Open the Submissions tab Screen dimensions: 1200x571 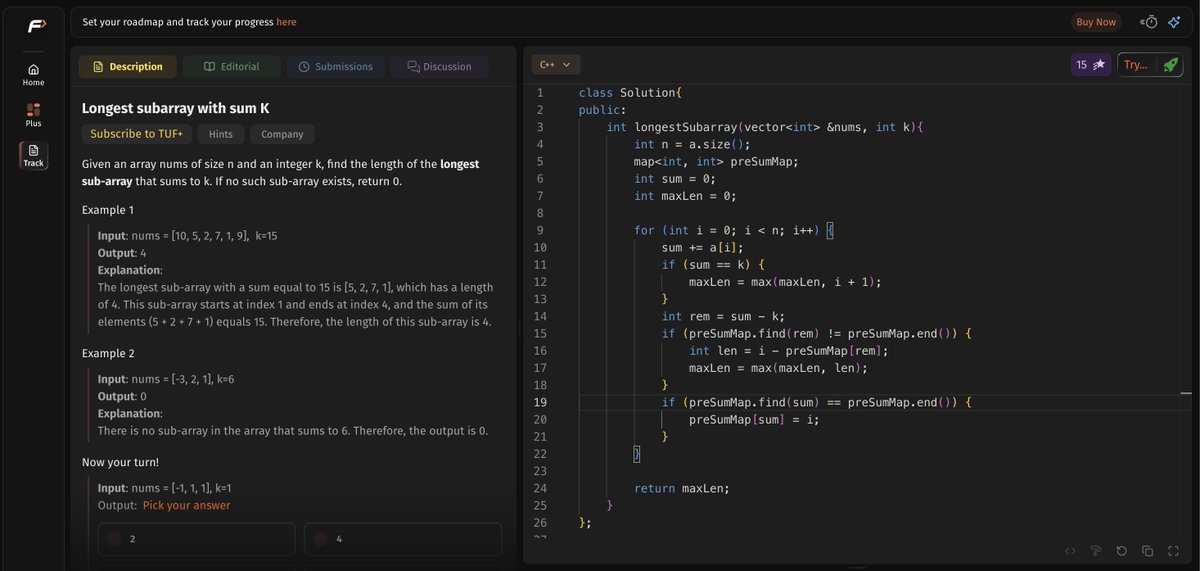pyautogui.click(x=335, y=66)
